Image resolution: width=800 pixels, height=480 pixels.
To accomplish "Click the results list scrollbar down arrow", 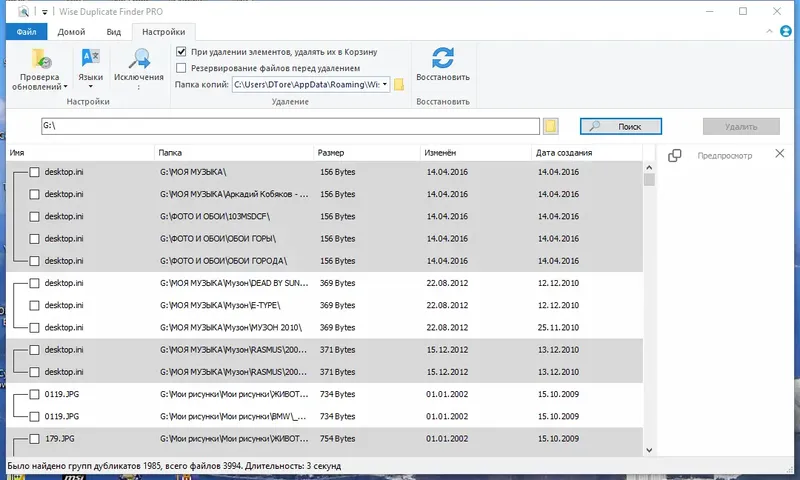I will [x=649, y=450].
